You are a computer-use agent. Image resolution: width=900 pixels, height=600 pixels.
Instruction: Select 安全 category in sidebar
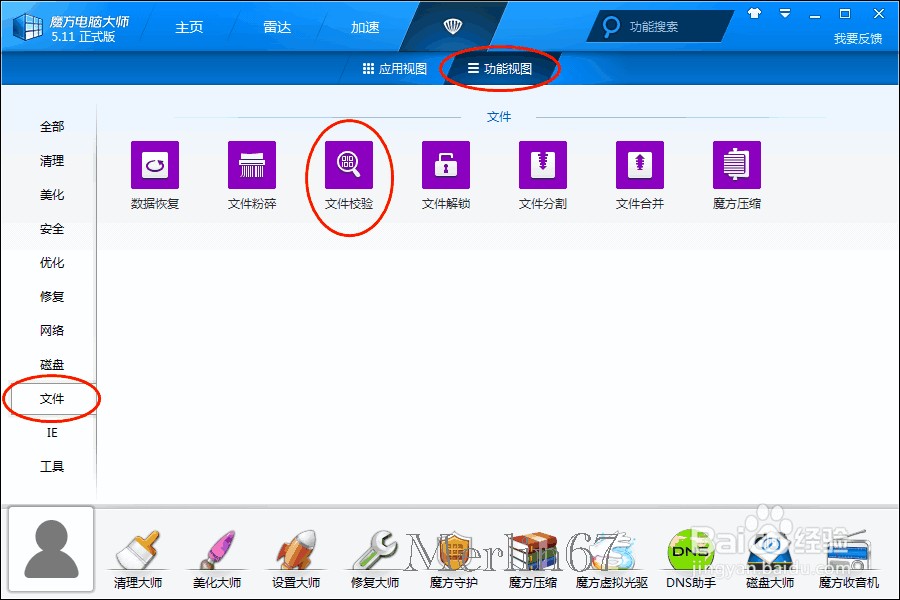point(52,229)
